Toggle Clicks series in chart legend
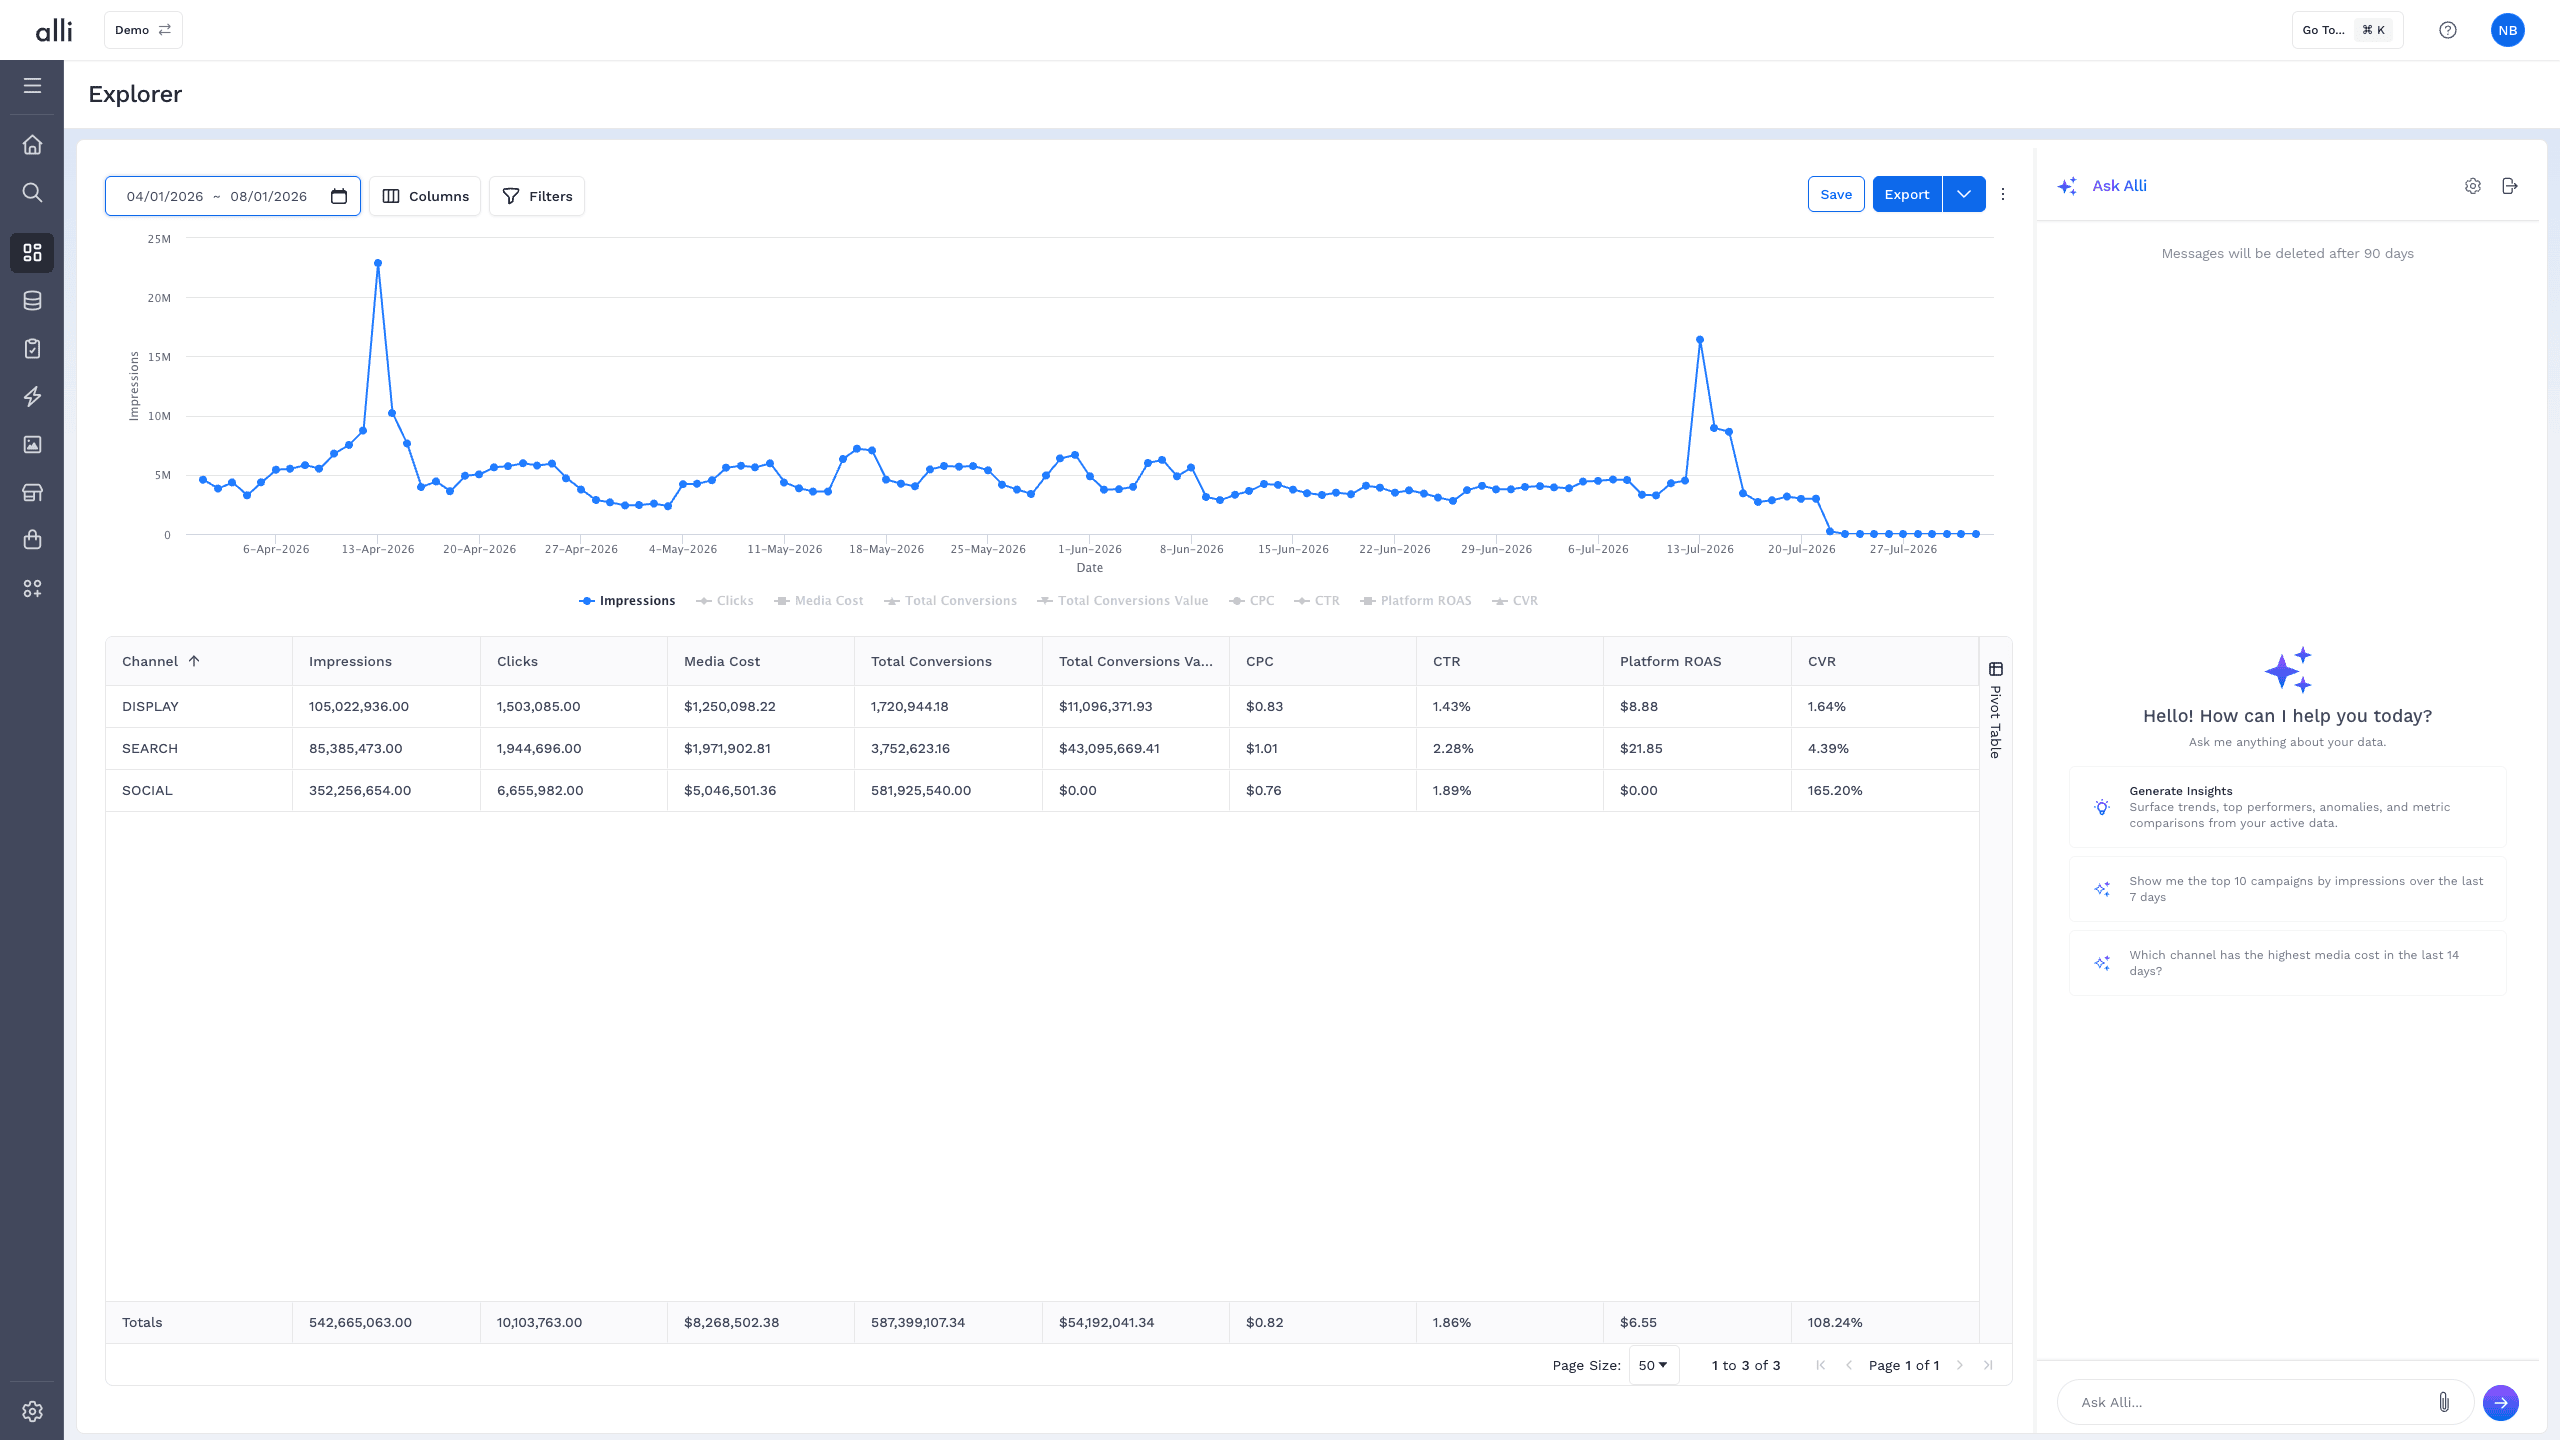The height and width of the screenshot is (1440, 2560). tap(725, 601)
